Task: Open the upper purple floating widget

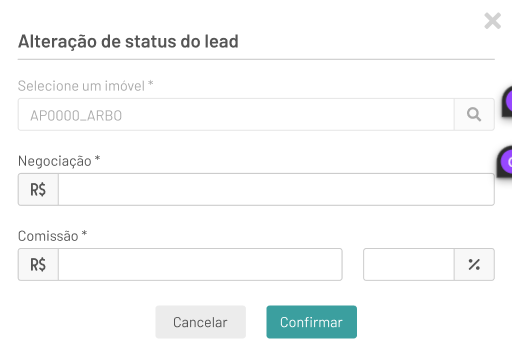Action: coord(507,101)
